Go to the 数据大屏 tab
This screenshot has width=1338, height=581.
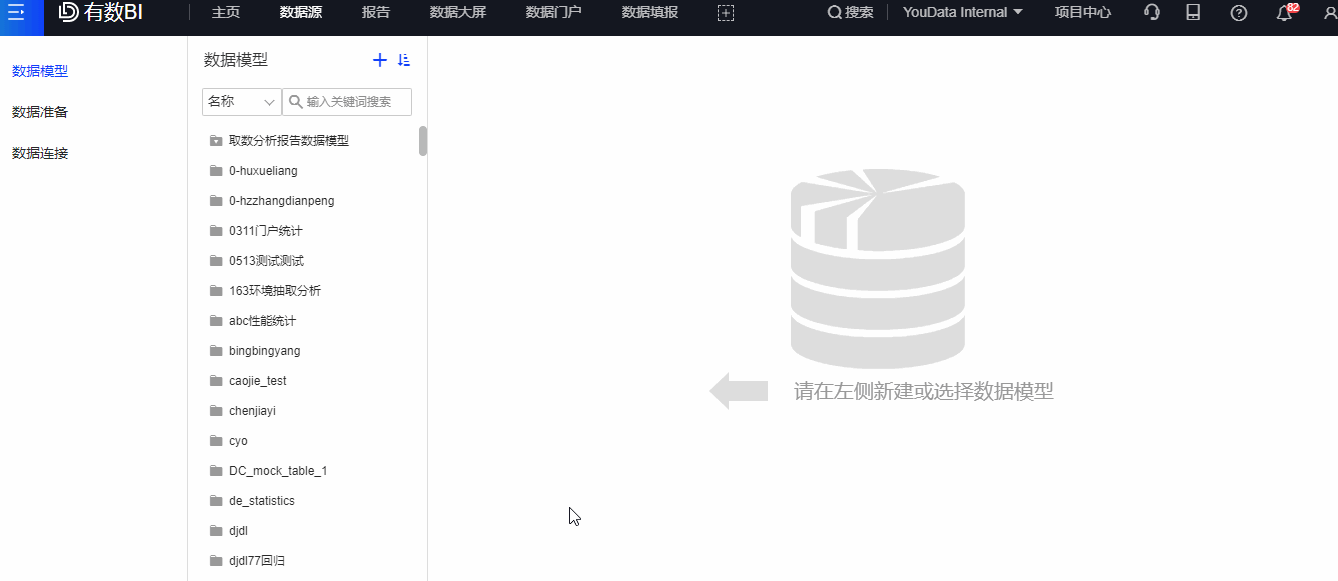point(458,12)
